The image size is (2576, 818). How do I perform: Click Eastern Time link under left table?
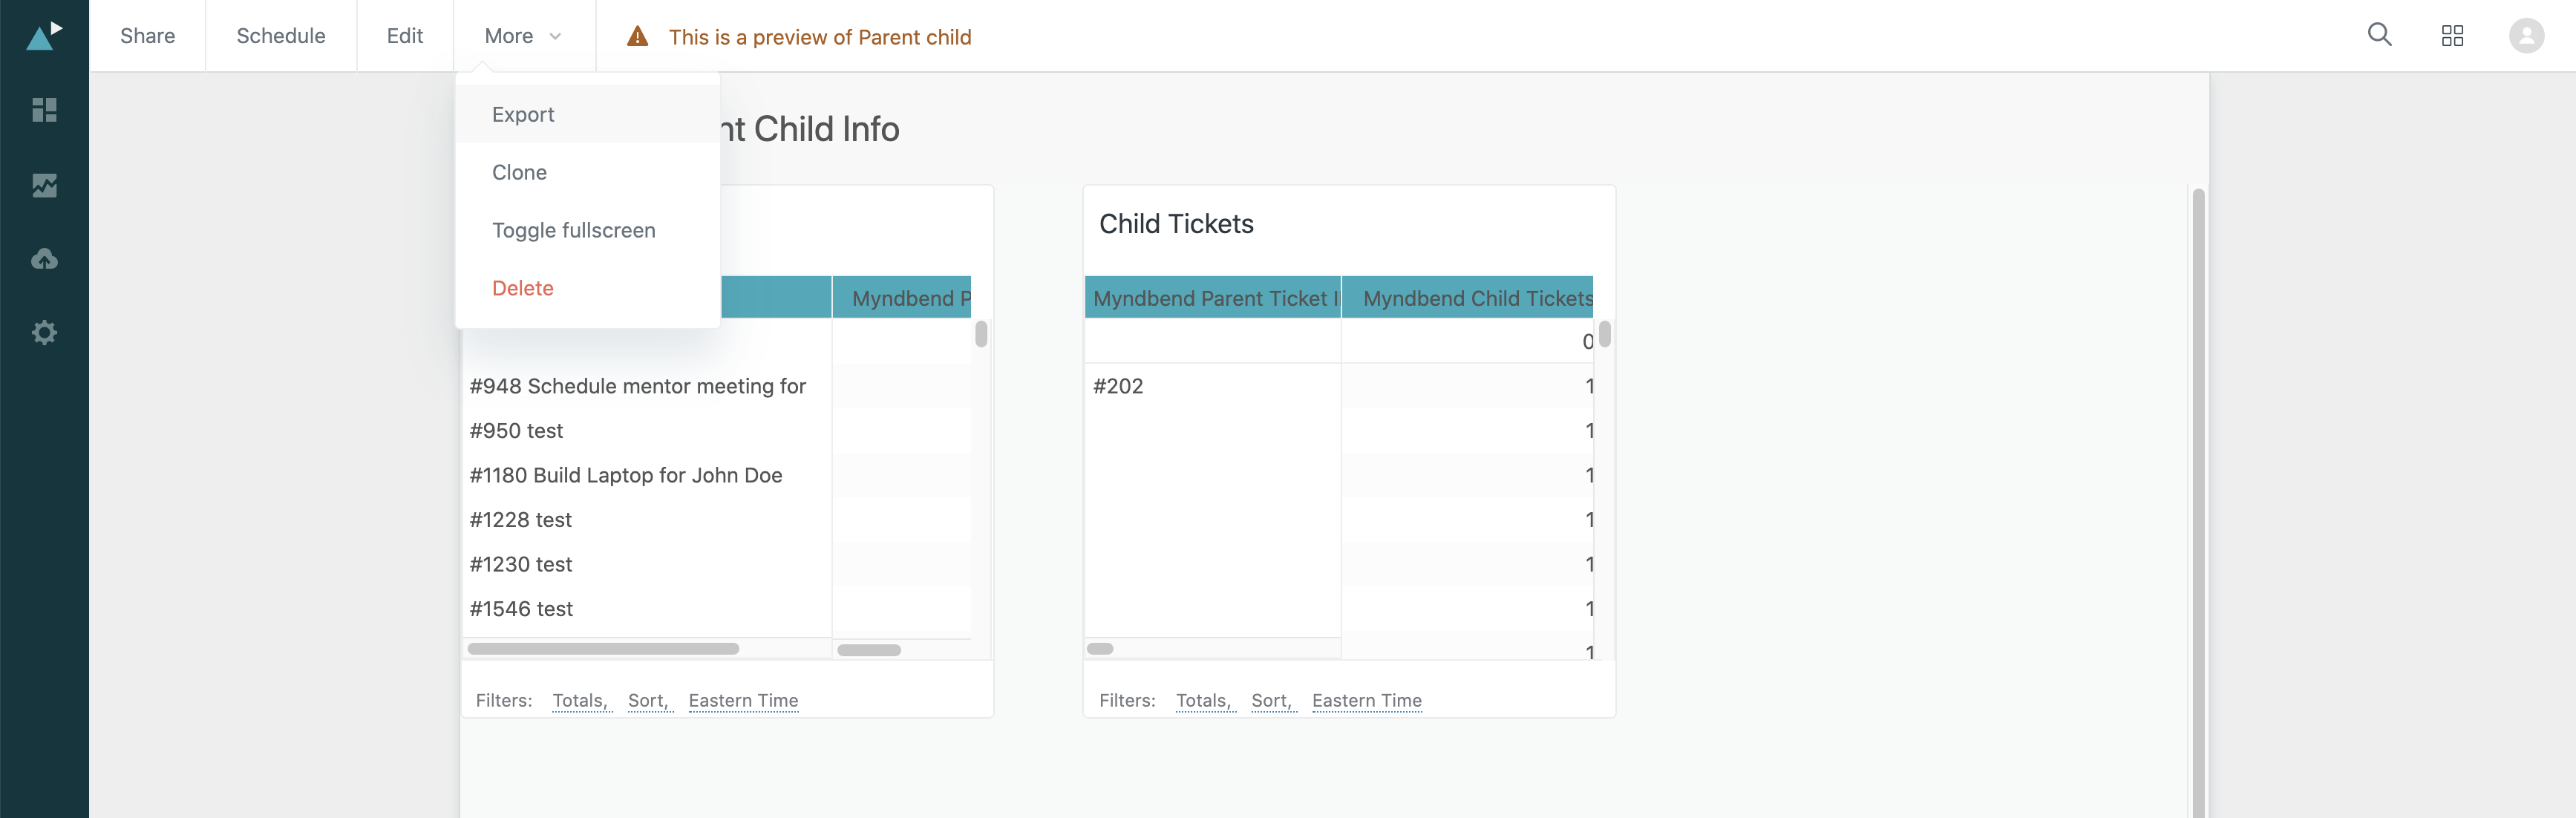pyautogui.click(x=743, y=701)
